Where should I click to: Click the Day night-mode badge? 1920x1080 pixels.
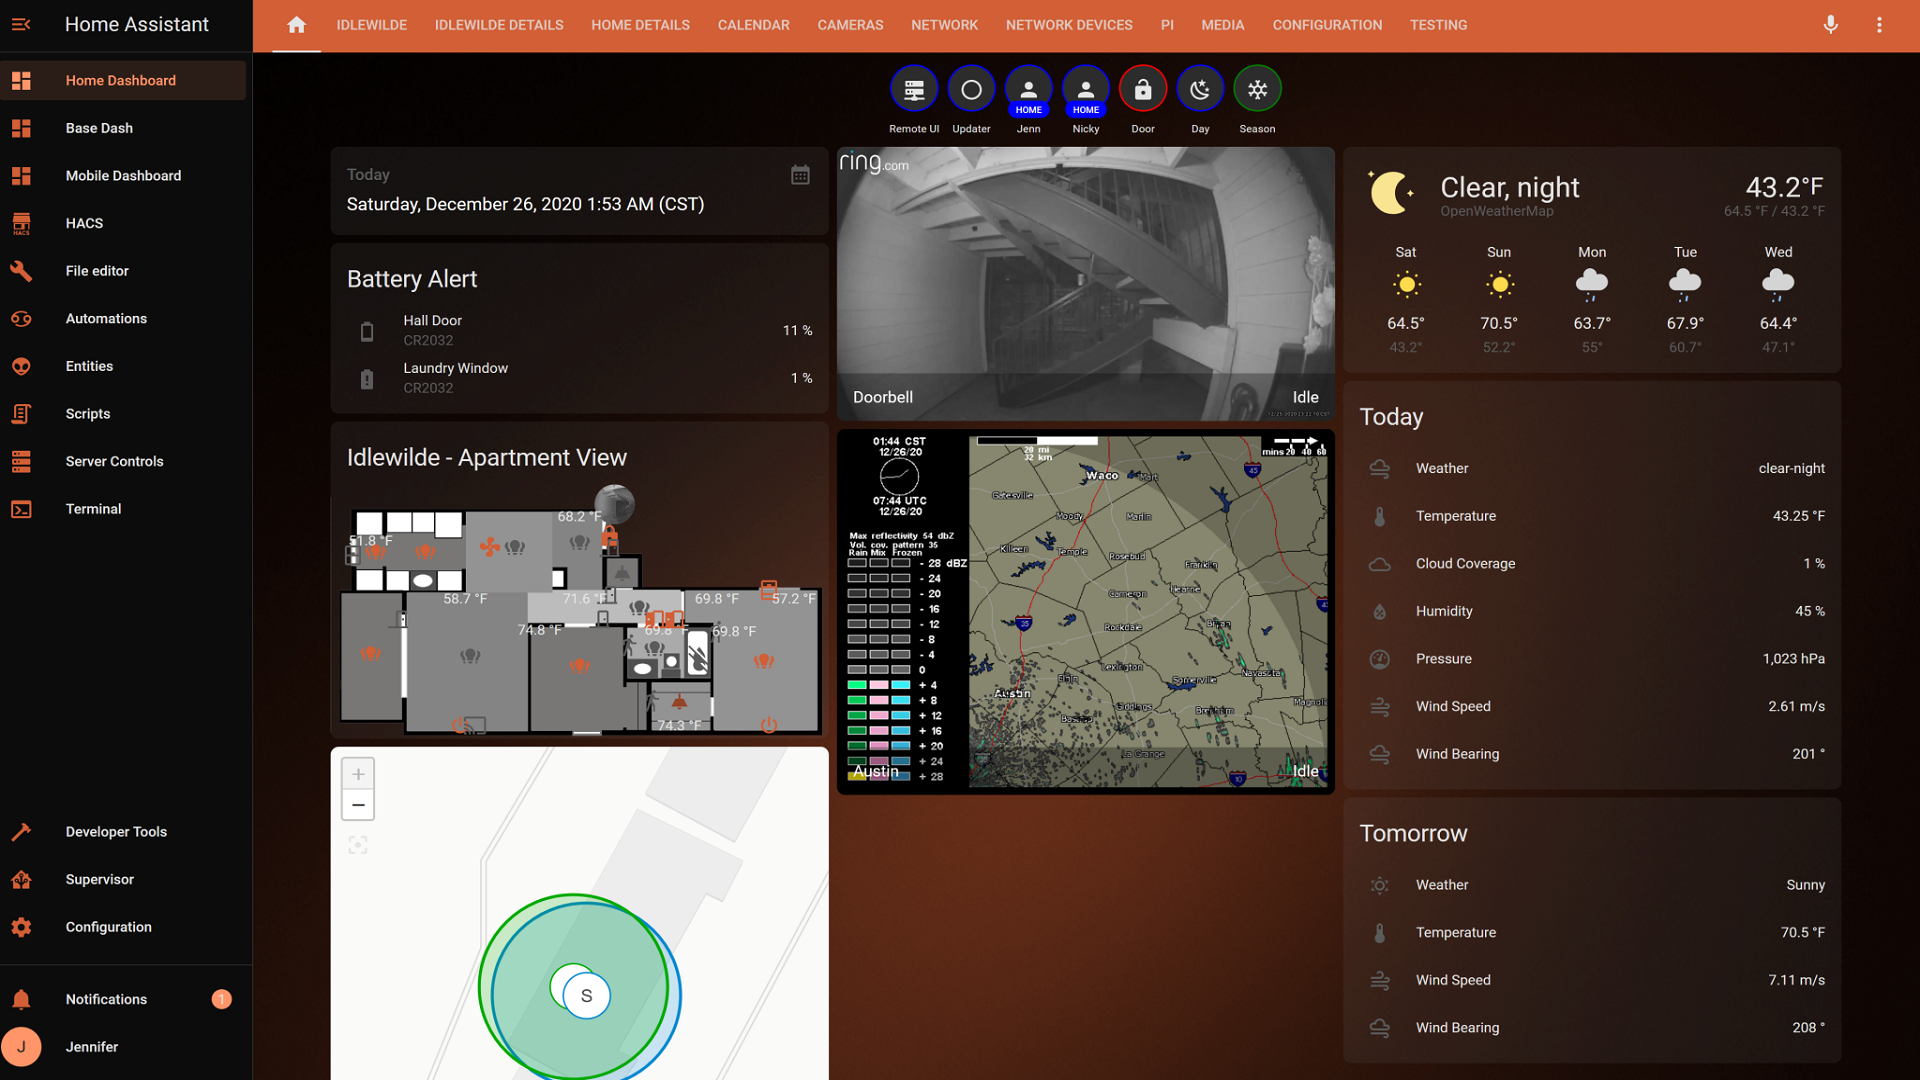pyautogui.click(x=1200, y=90)
